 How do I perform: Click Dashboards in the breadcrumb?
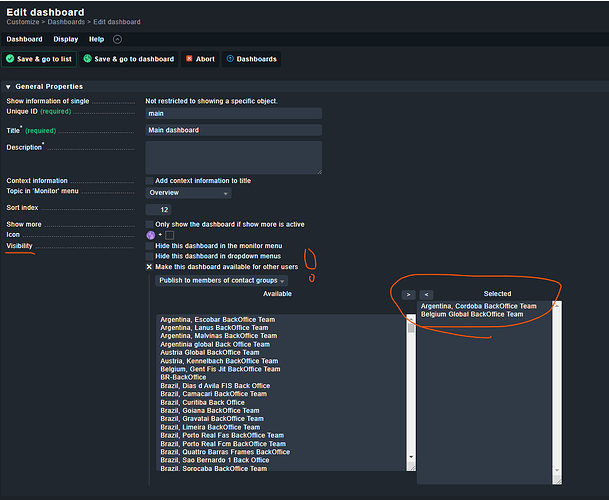[x=66, y=22]
